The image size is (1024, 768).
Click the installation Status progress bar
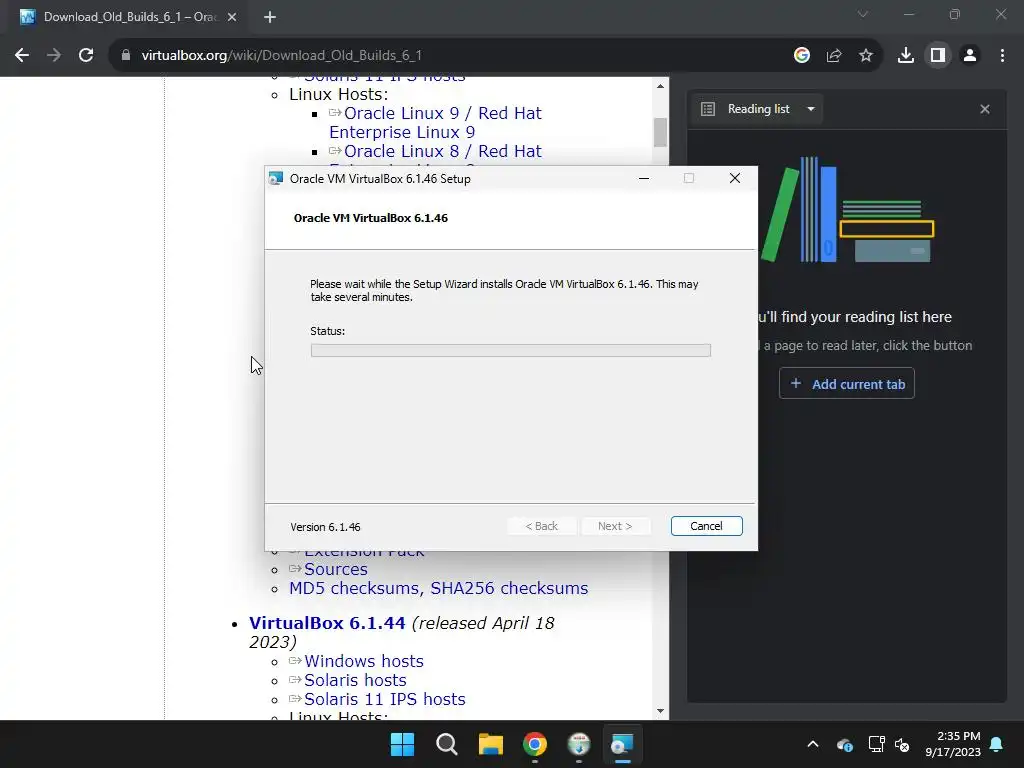pyautogui.click(x=511, y=351)
